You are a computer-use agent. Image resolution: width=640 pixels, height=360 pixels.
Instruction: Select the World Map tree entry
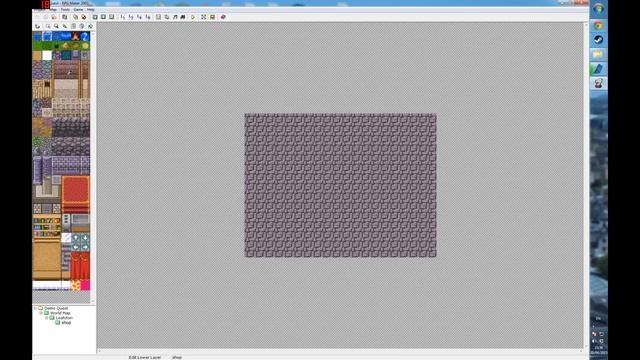[60, 313]
